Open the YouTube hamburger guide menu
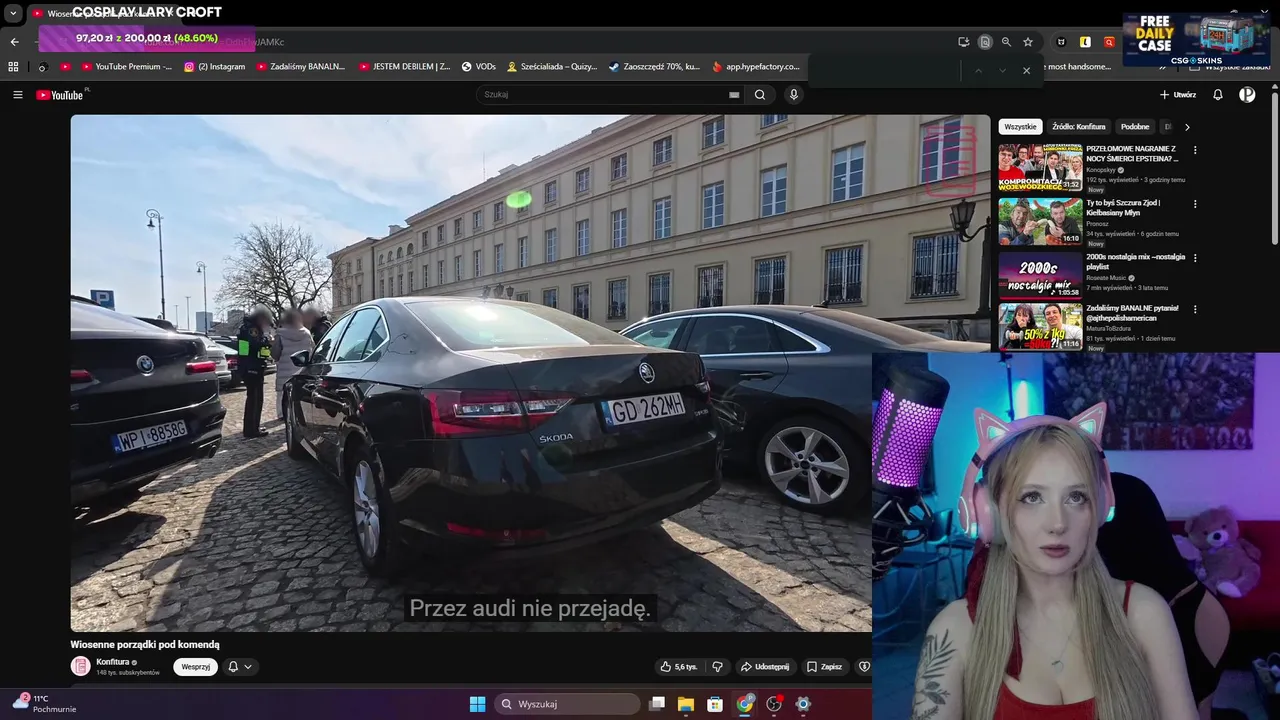1280x720 pixels. (x=17, y=95)
